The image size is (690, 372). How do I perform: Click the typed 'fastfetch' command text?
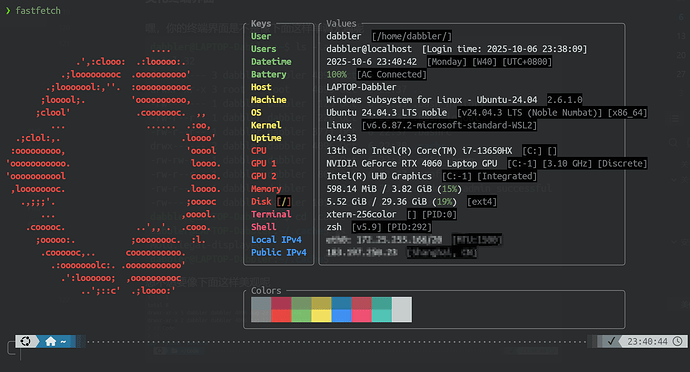(x=38, y=11)
